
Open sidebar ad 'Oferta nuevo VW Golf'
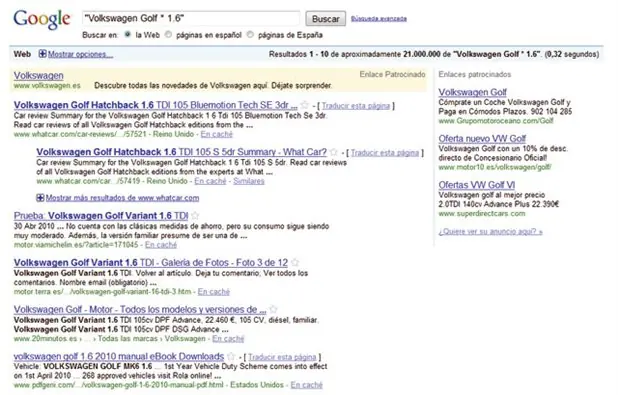(482, 139)
